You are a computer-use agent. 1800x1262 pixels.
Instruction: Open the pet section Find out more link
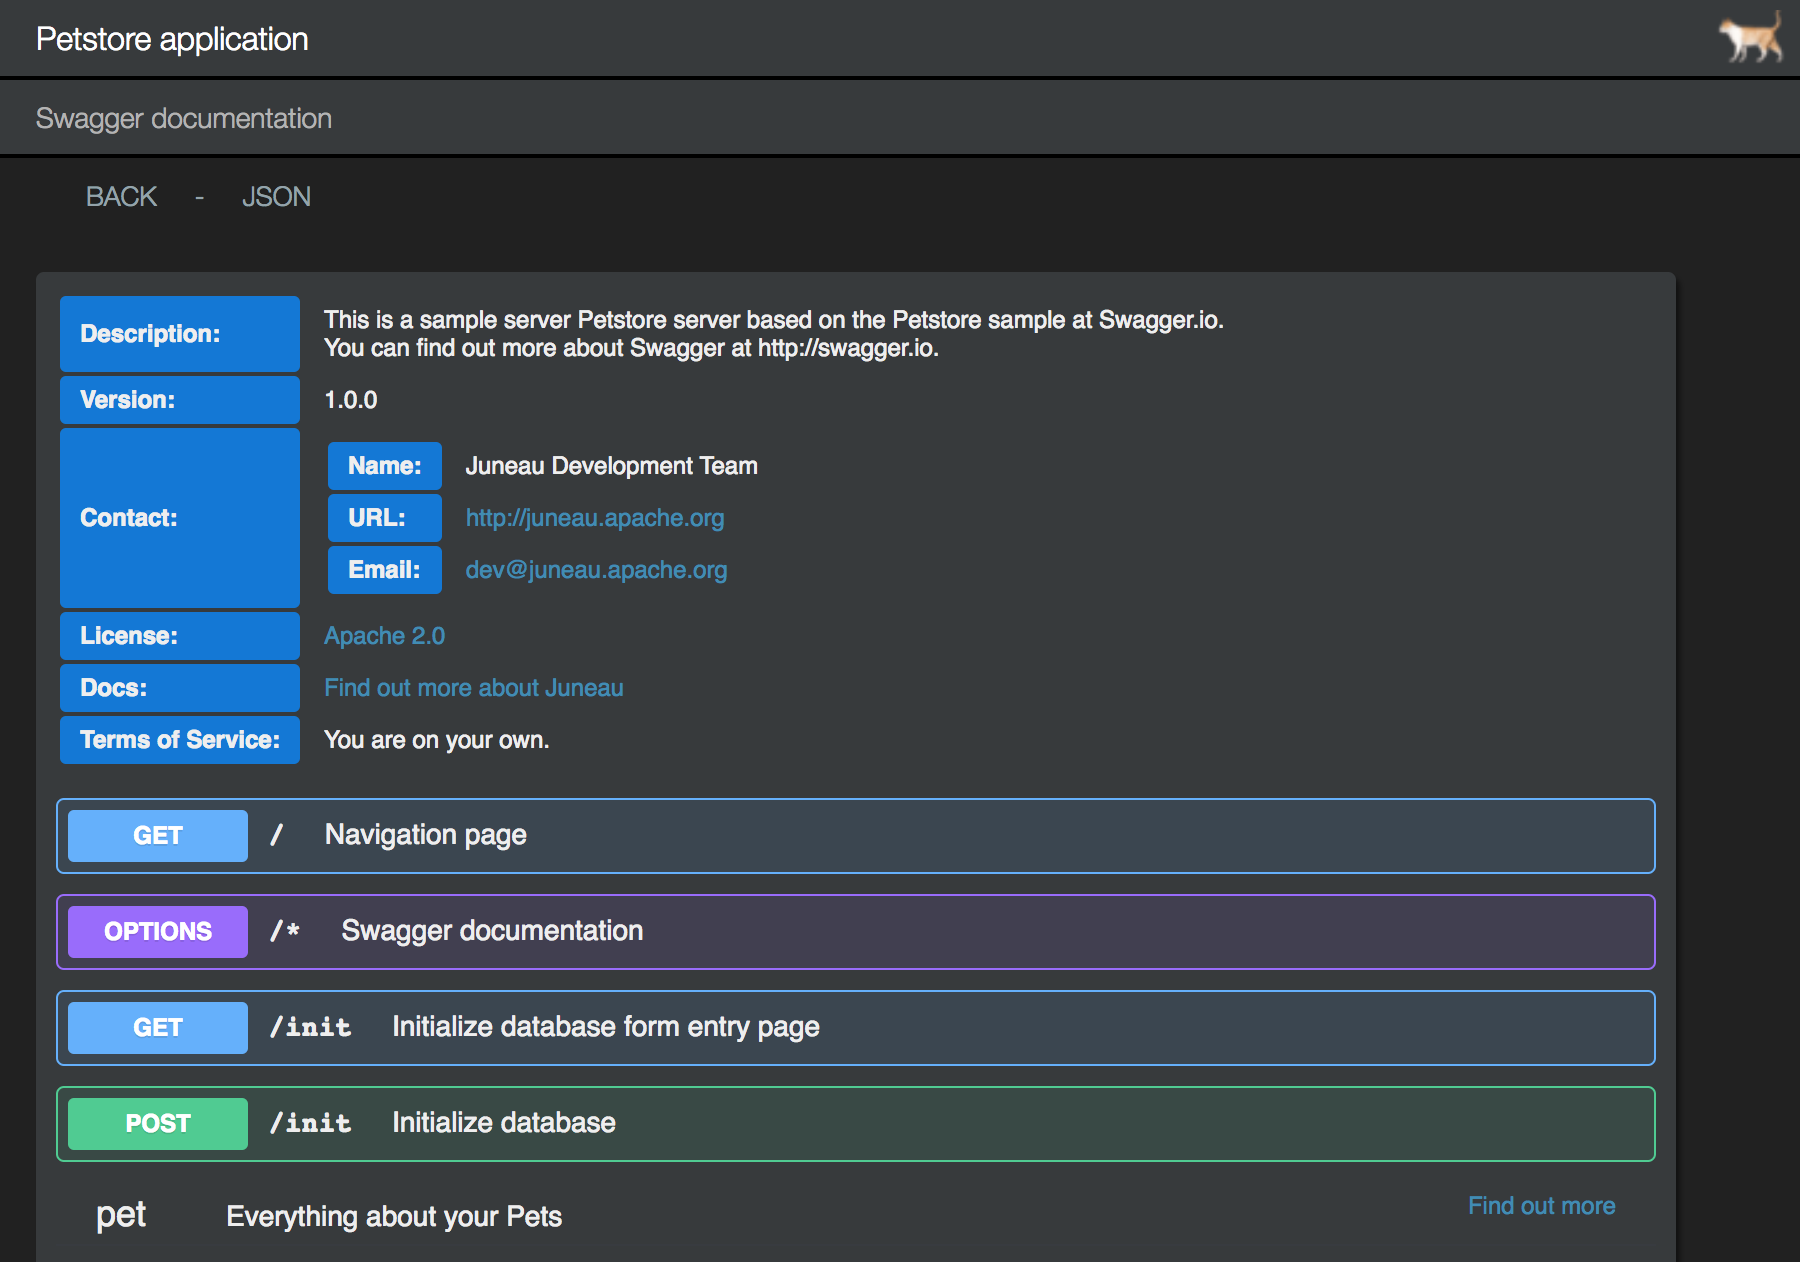point(1541,1206)
